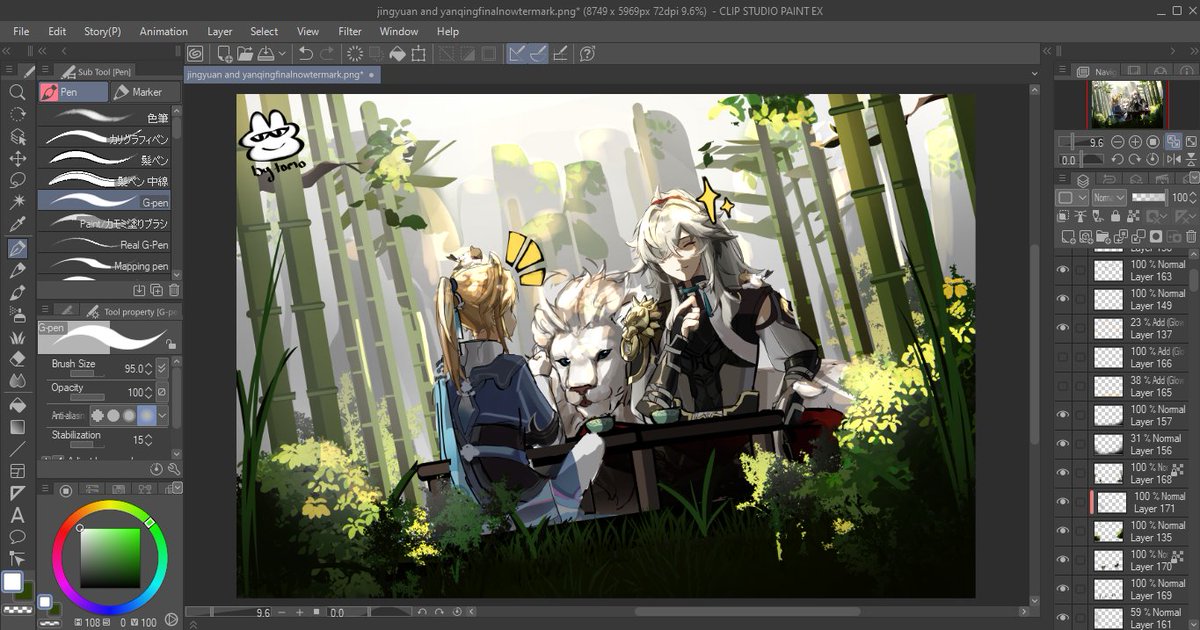This screenshot has width=1200, height=630.
Task: Undo the last action
Action: click(306, 53)
